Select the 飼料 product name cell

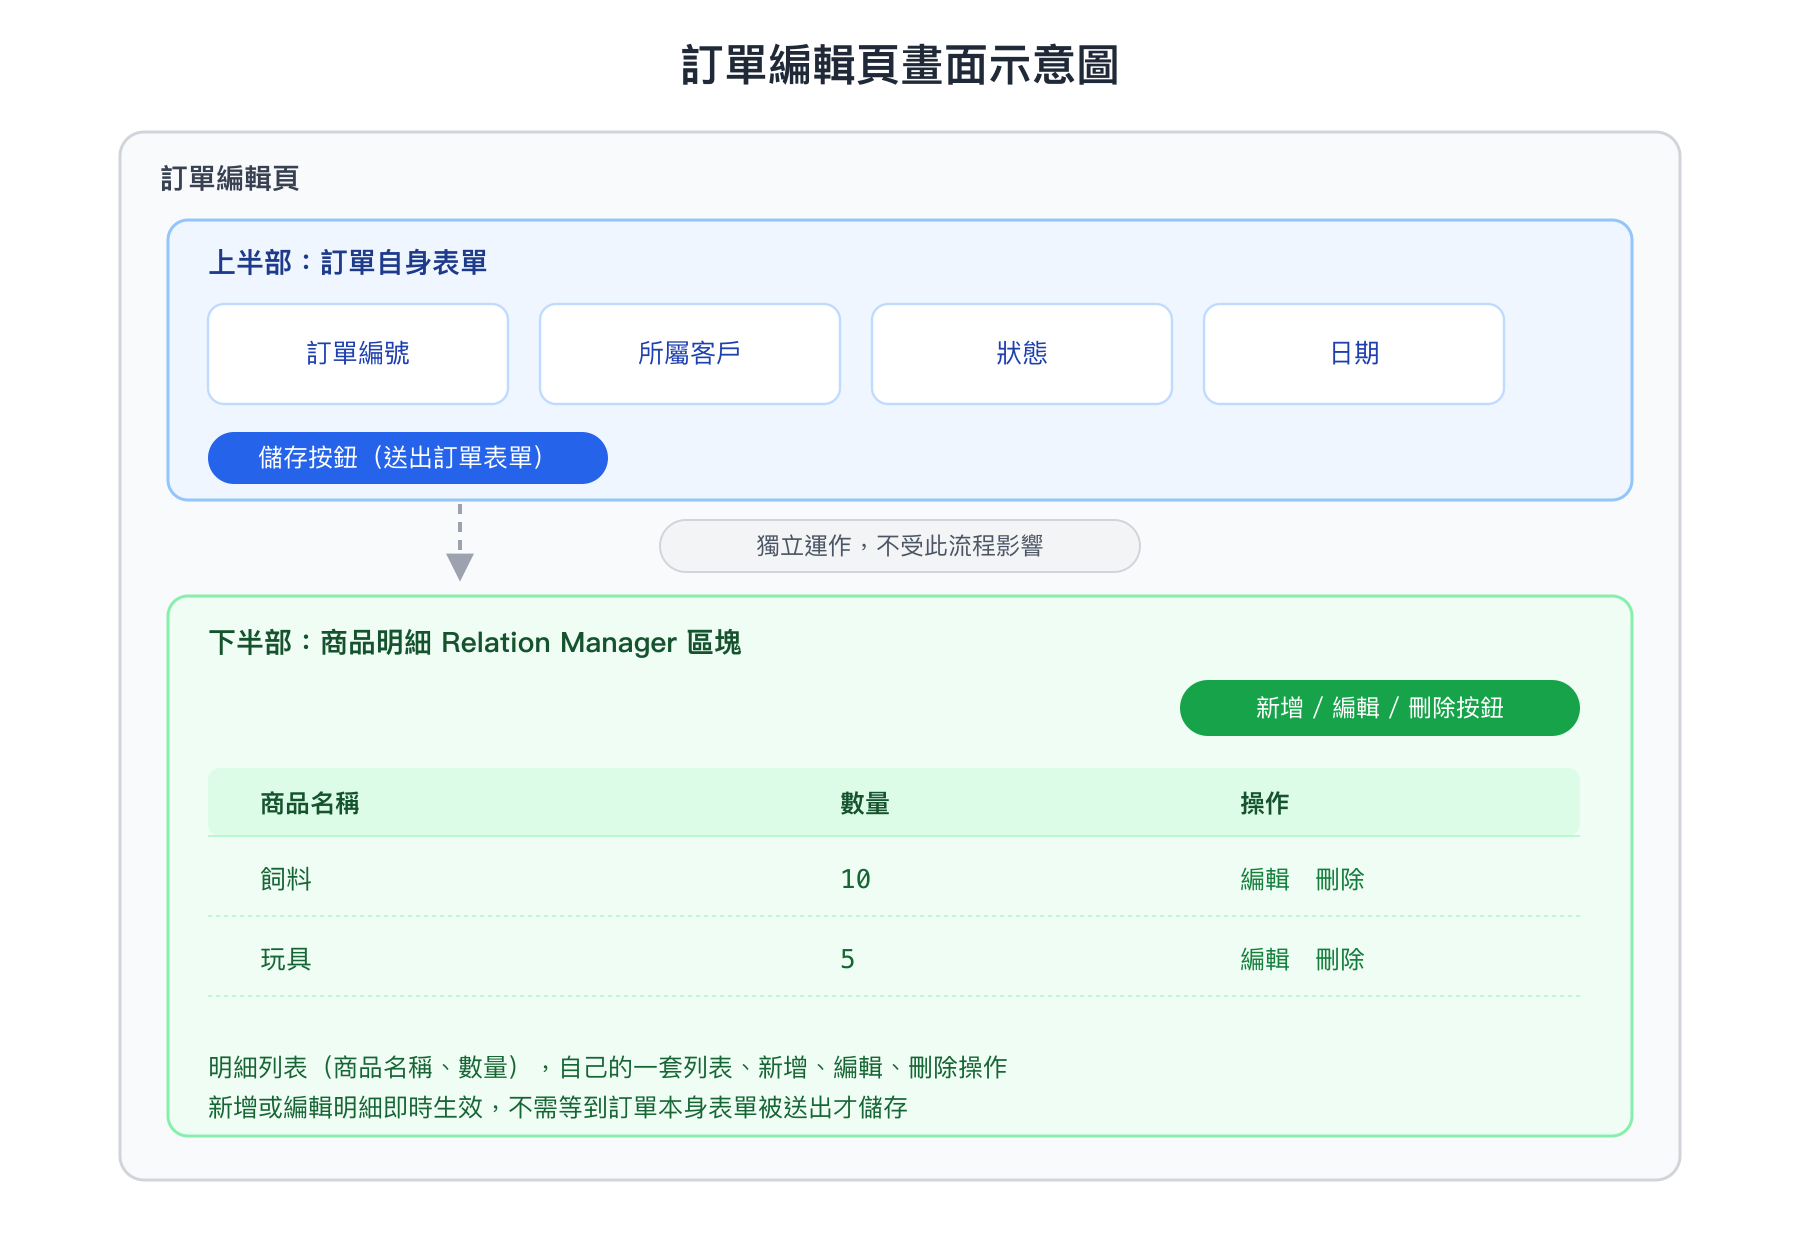click(286, 879)
